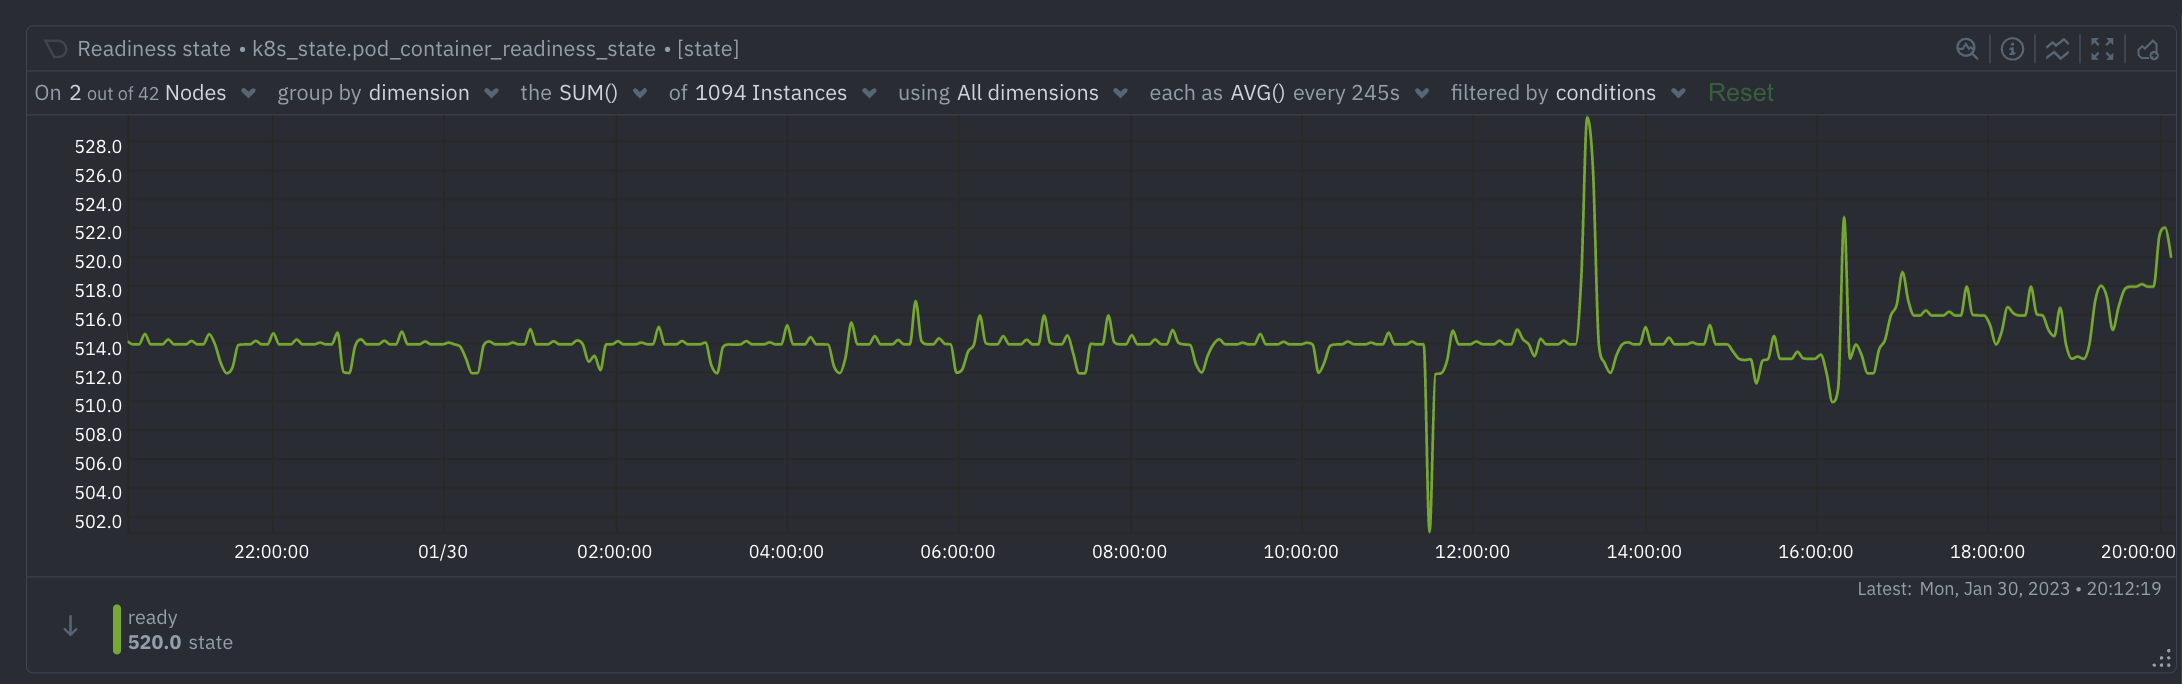This screenshot has height=684, width=2182.
Task: Grab resize handle at chart bottom-right corner
Action: click(x=2162, y=659)
